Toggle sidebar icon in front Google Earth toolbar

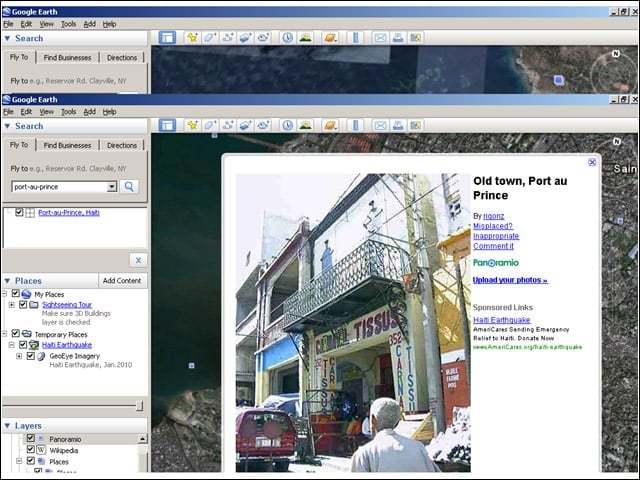pyautogui.click(x=167, y=125)
